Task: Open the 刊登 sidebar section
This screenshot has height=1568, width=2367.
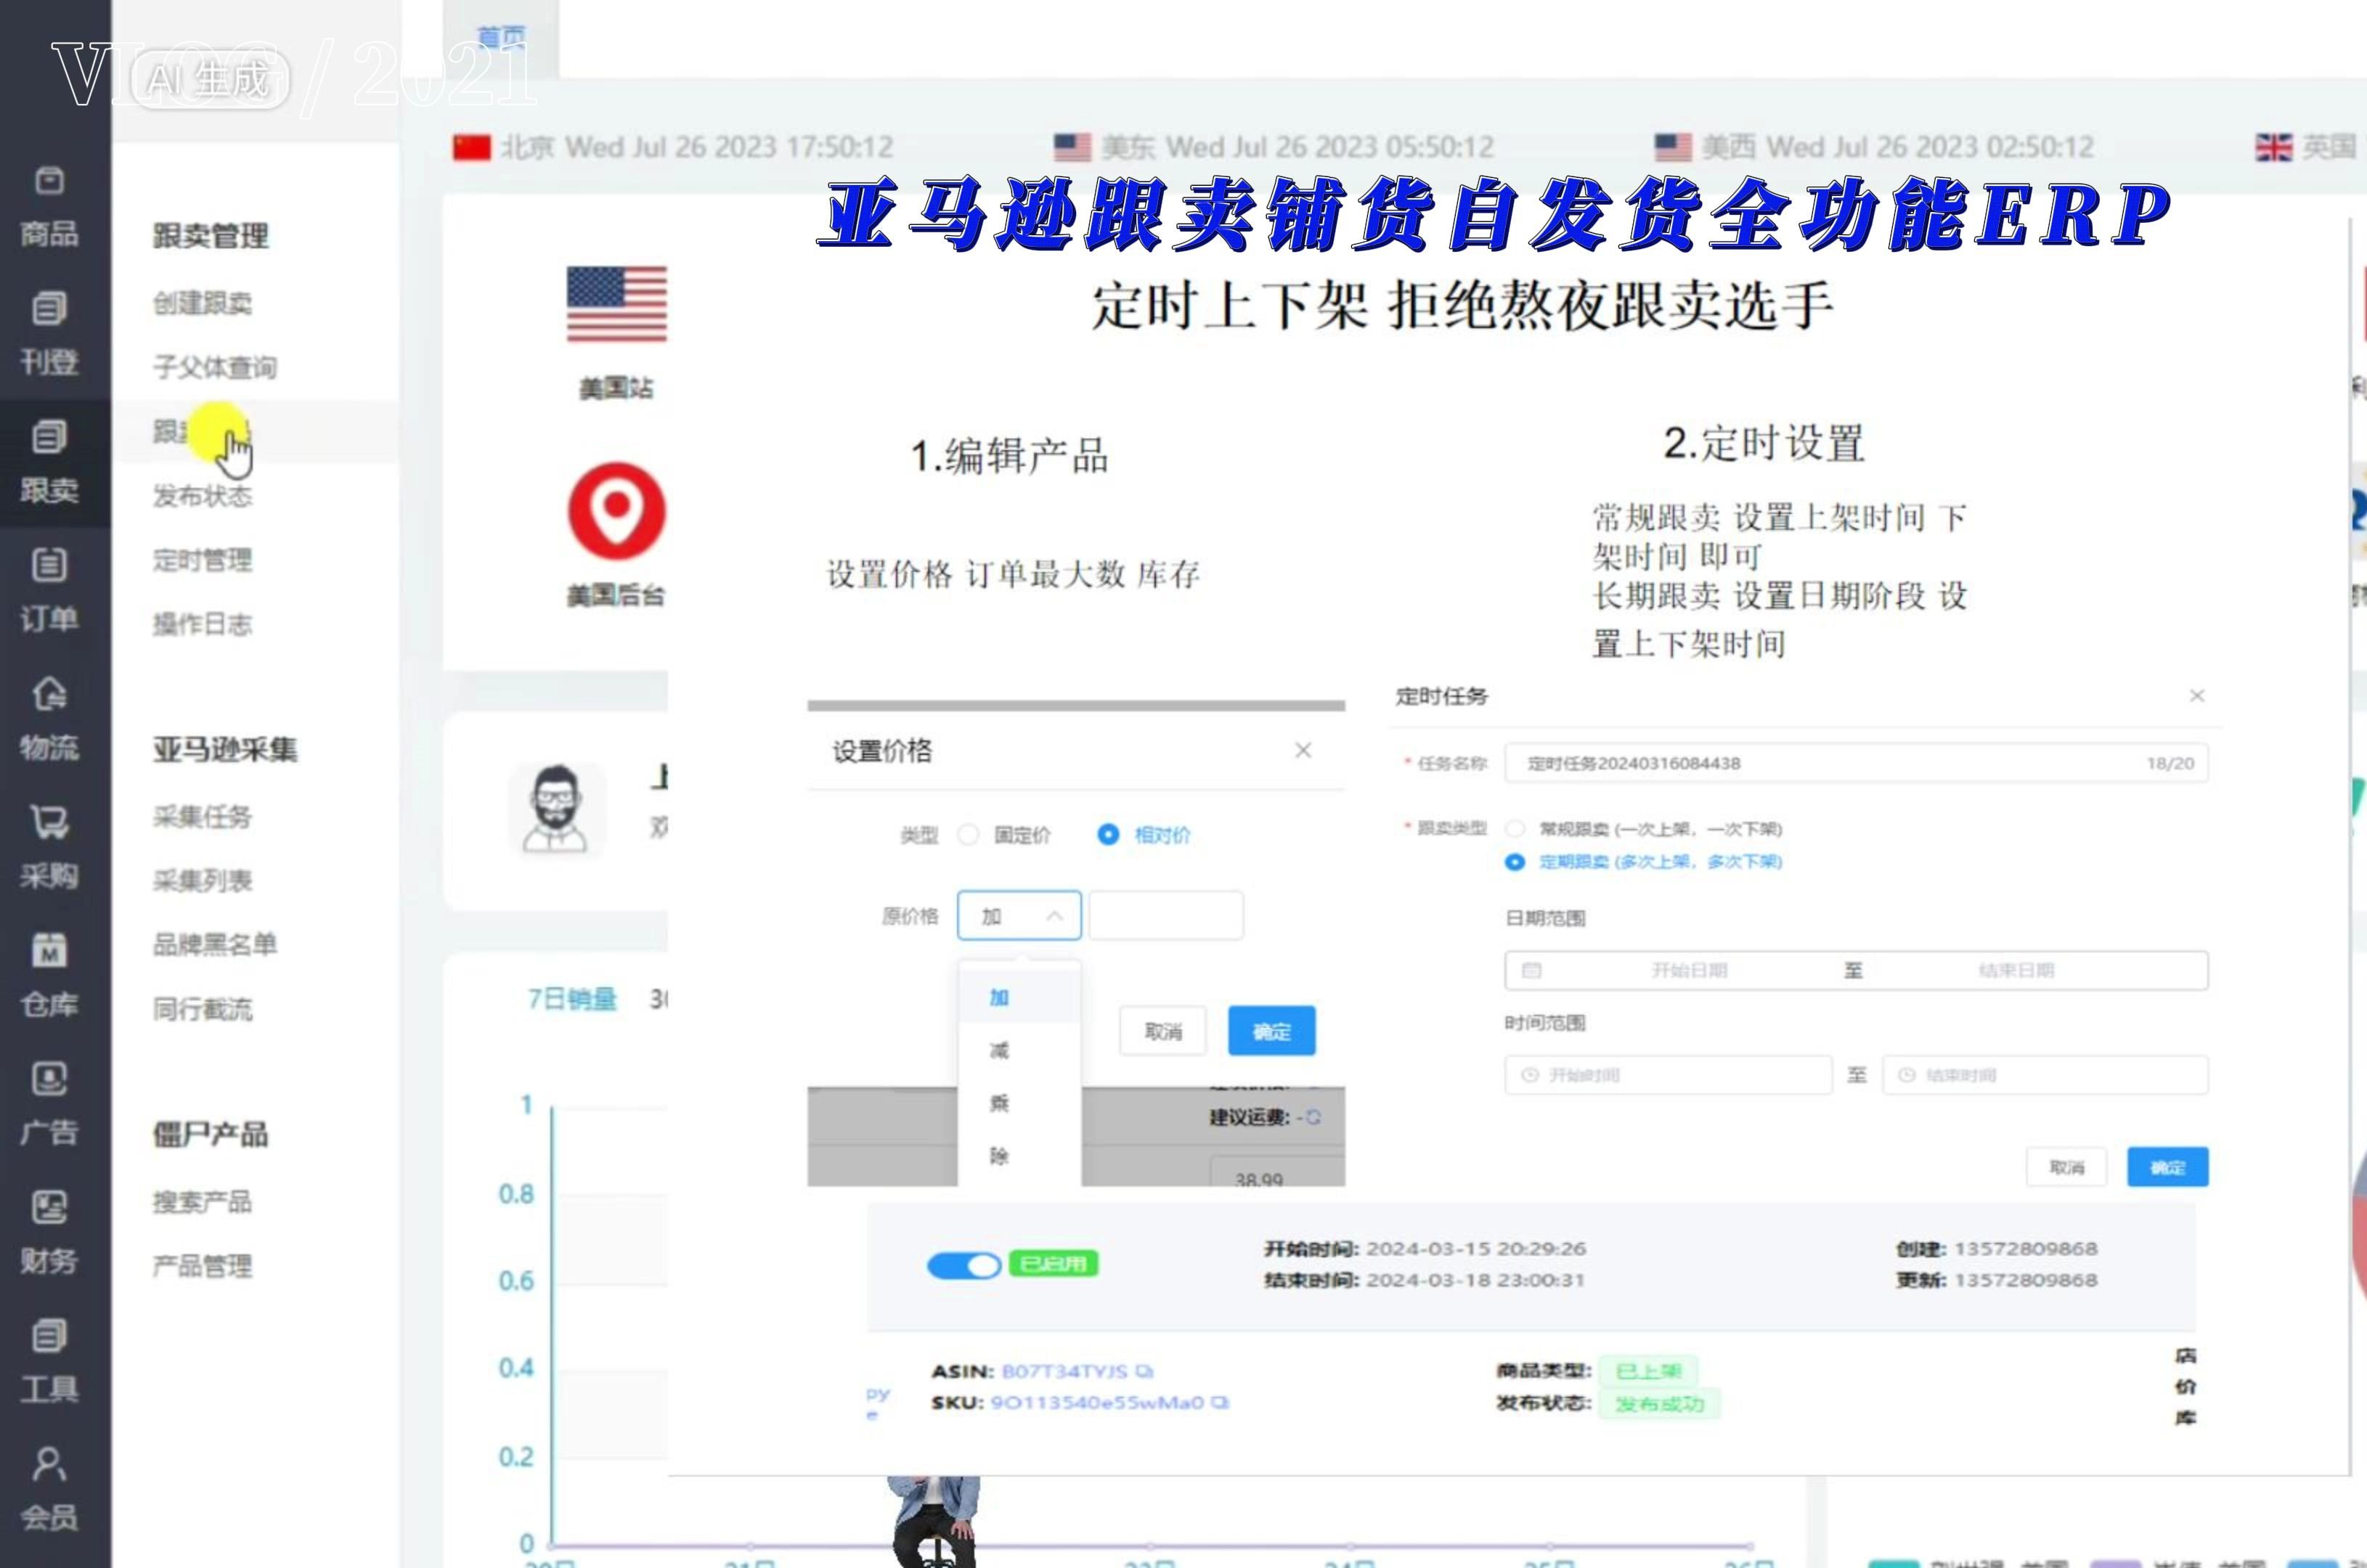Action: tap(49, 335)
